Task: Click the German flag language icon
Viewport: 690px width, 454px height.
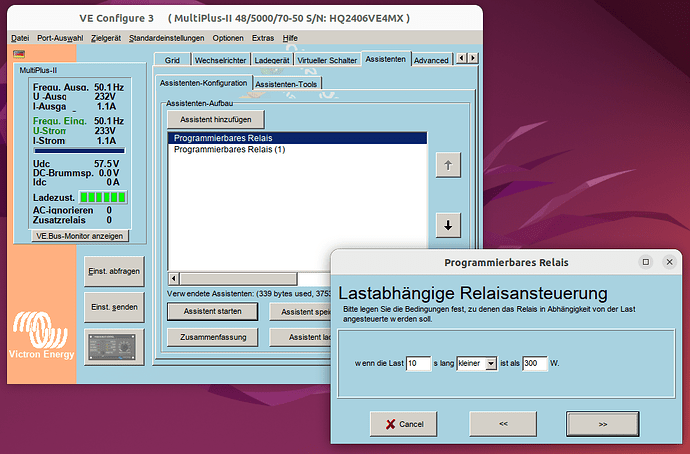Action: click(19, 54)
